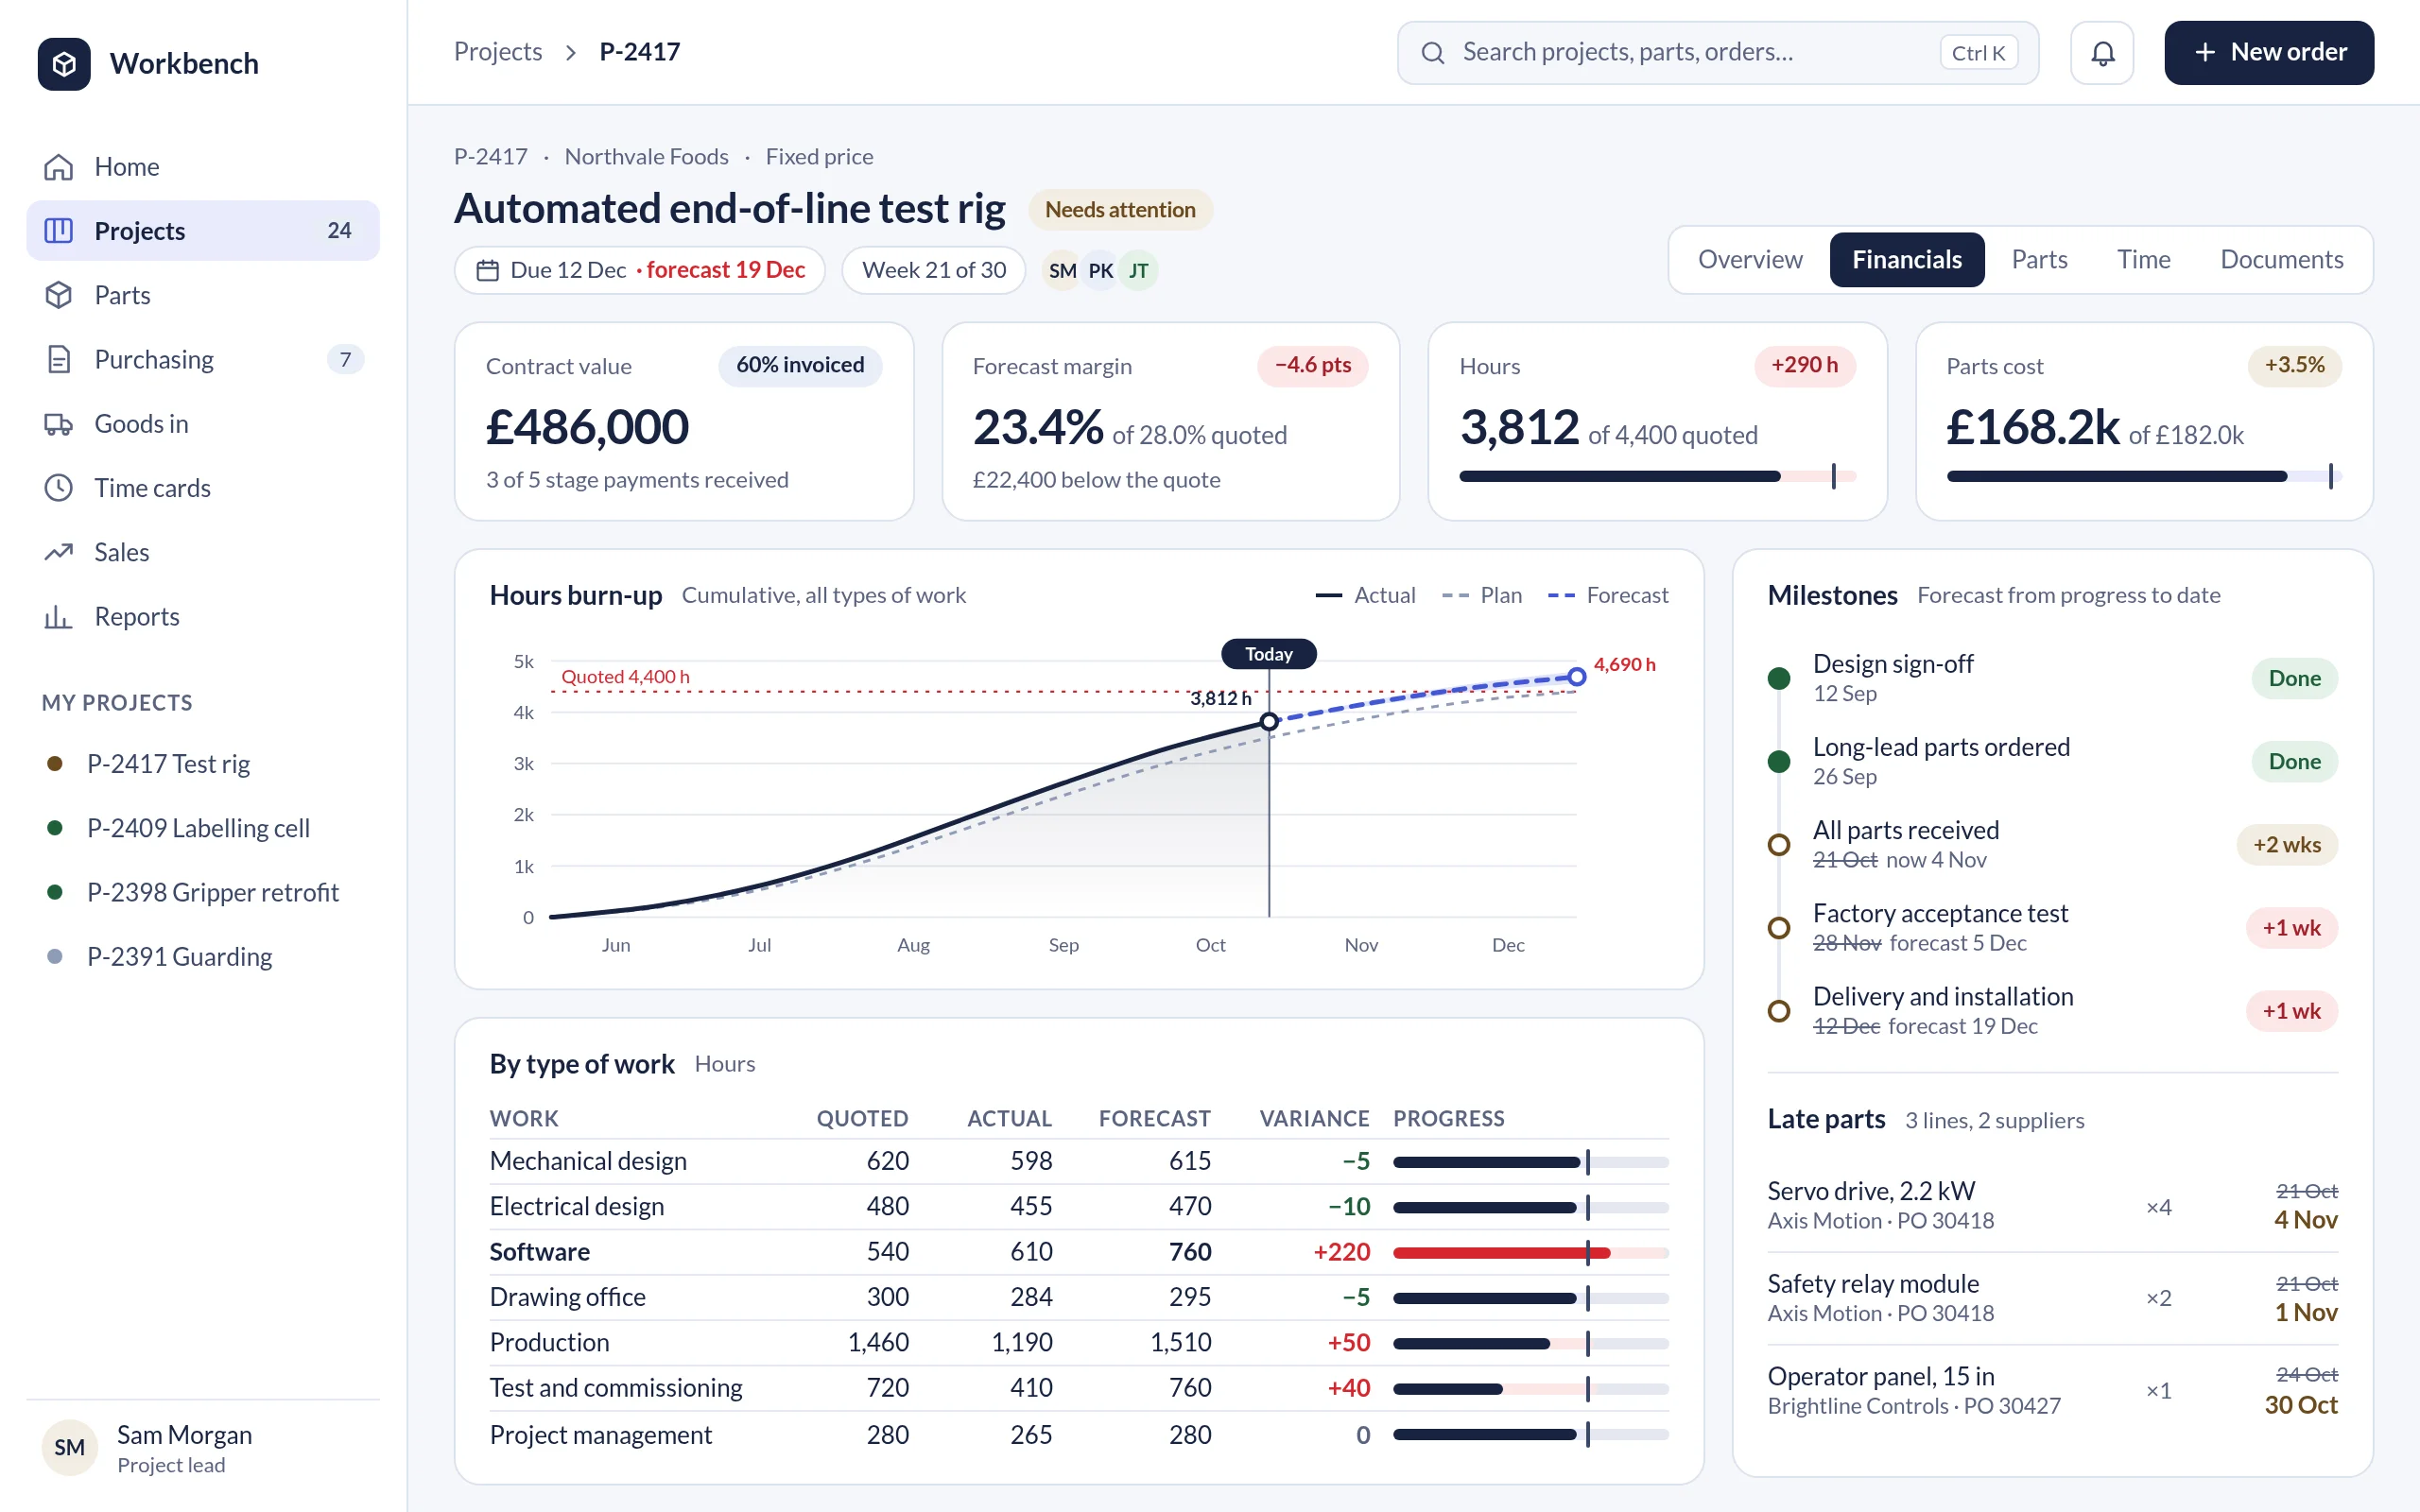
Task: Click the Safety relay module row
Action: click(x=2052, y=1298)
